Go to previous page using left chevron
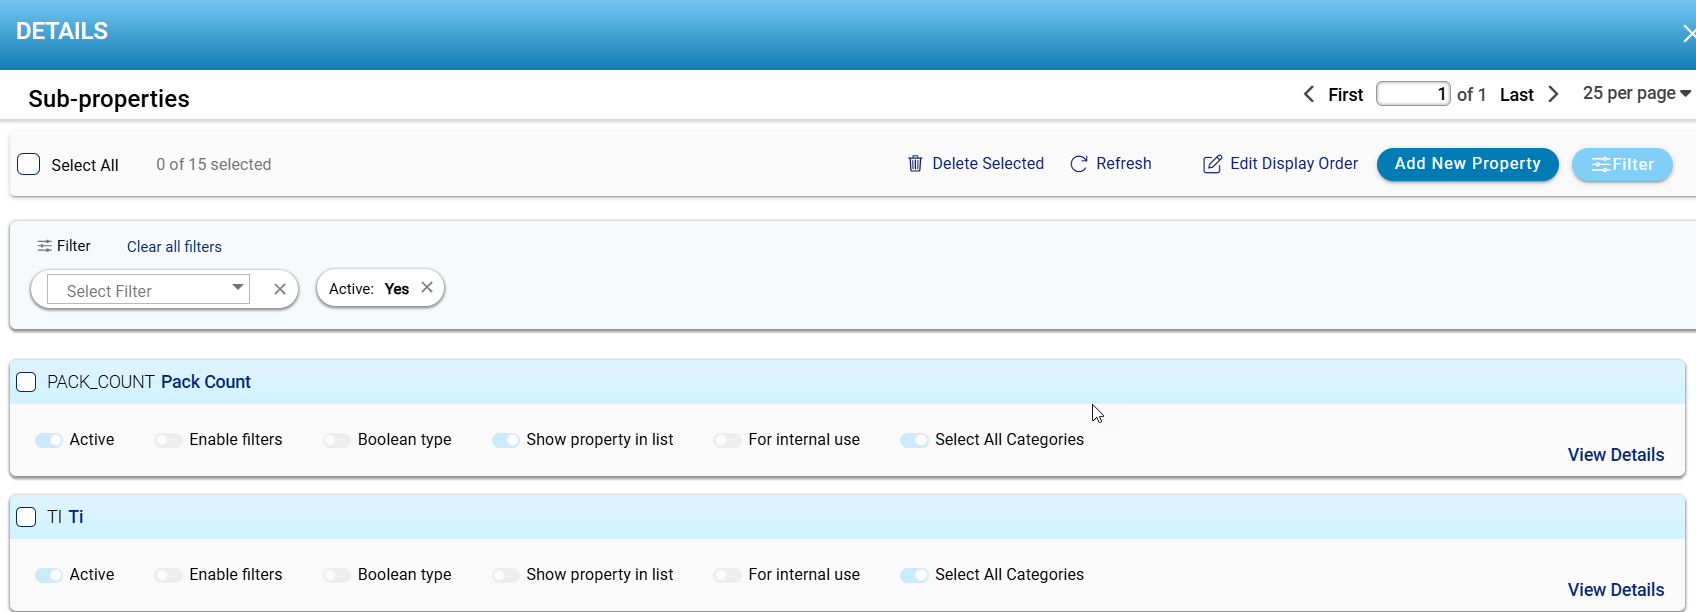 [x=1309, y=94]
